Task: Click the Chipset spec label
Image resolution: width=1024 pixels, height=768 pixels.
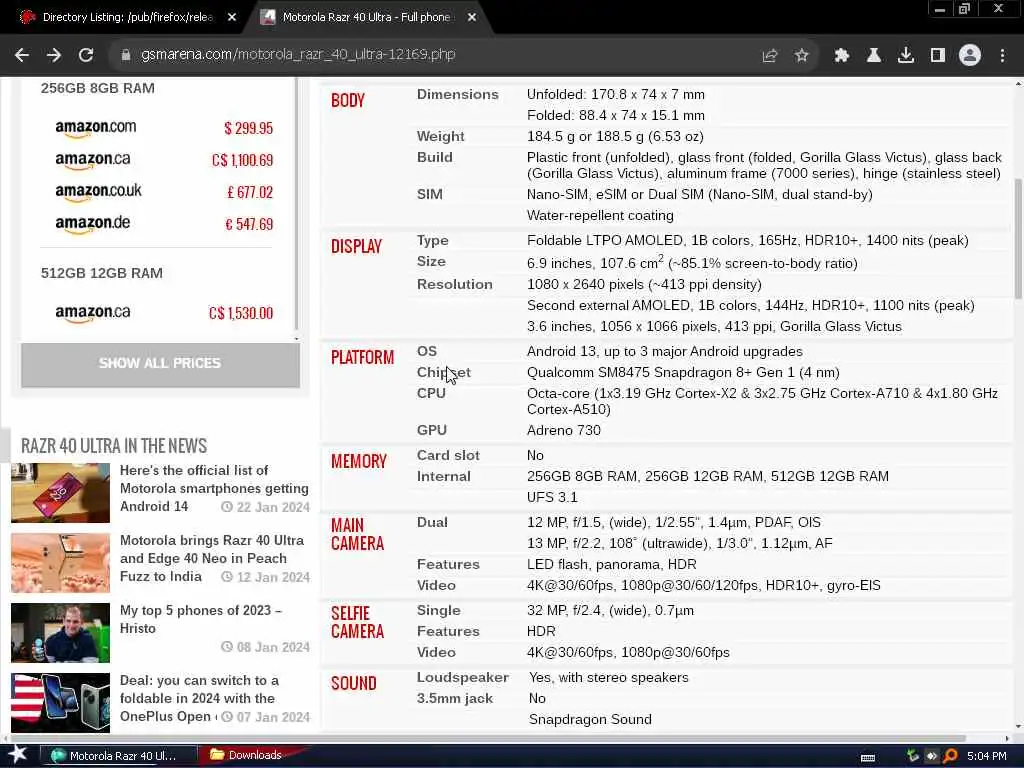Action: pyautogui.click(x=443, y=372)
